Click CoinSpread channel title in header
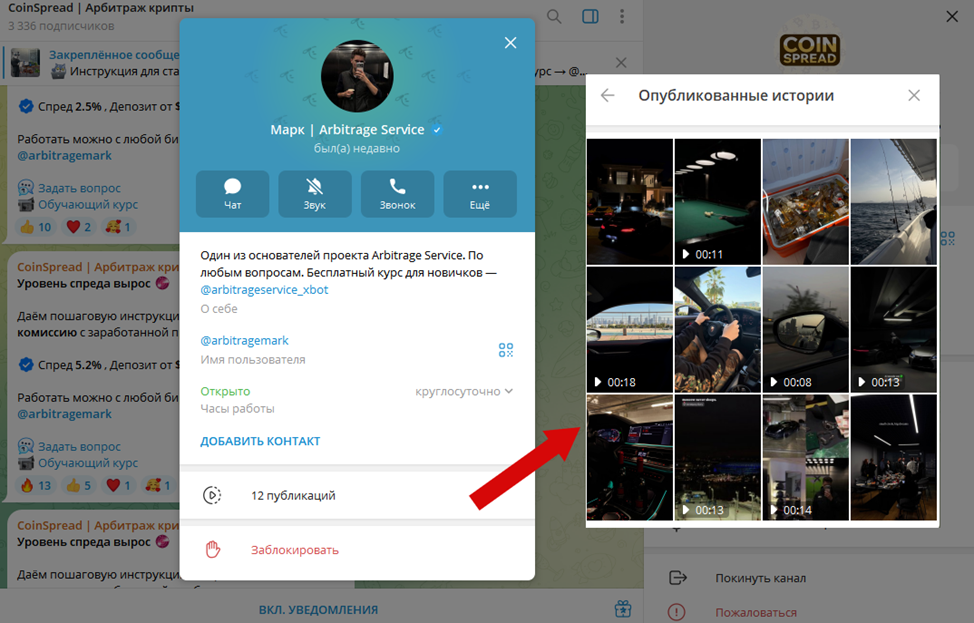Screen dimensions: 974x623 pos(101,8)
